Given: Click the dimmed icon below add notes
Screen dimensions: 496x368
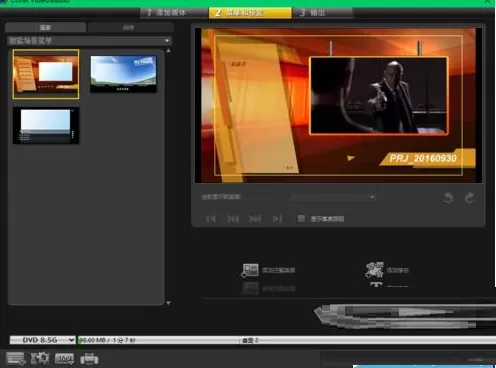Looking at the screenshot, I should point(251,288).
